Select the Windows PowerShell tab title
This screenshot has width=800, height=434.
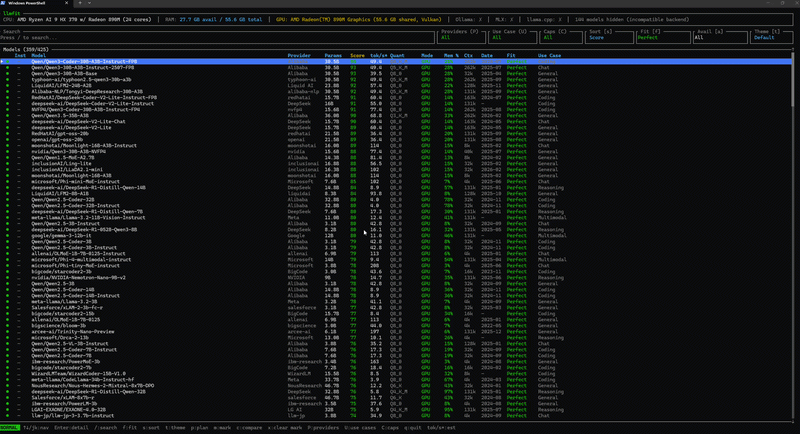pos(27,3)
